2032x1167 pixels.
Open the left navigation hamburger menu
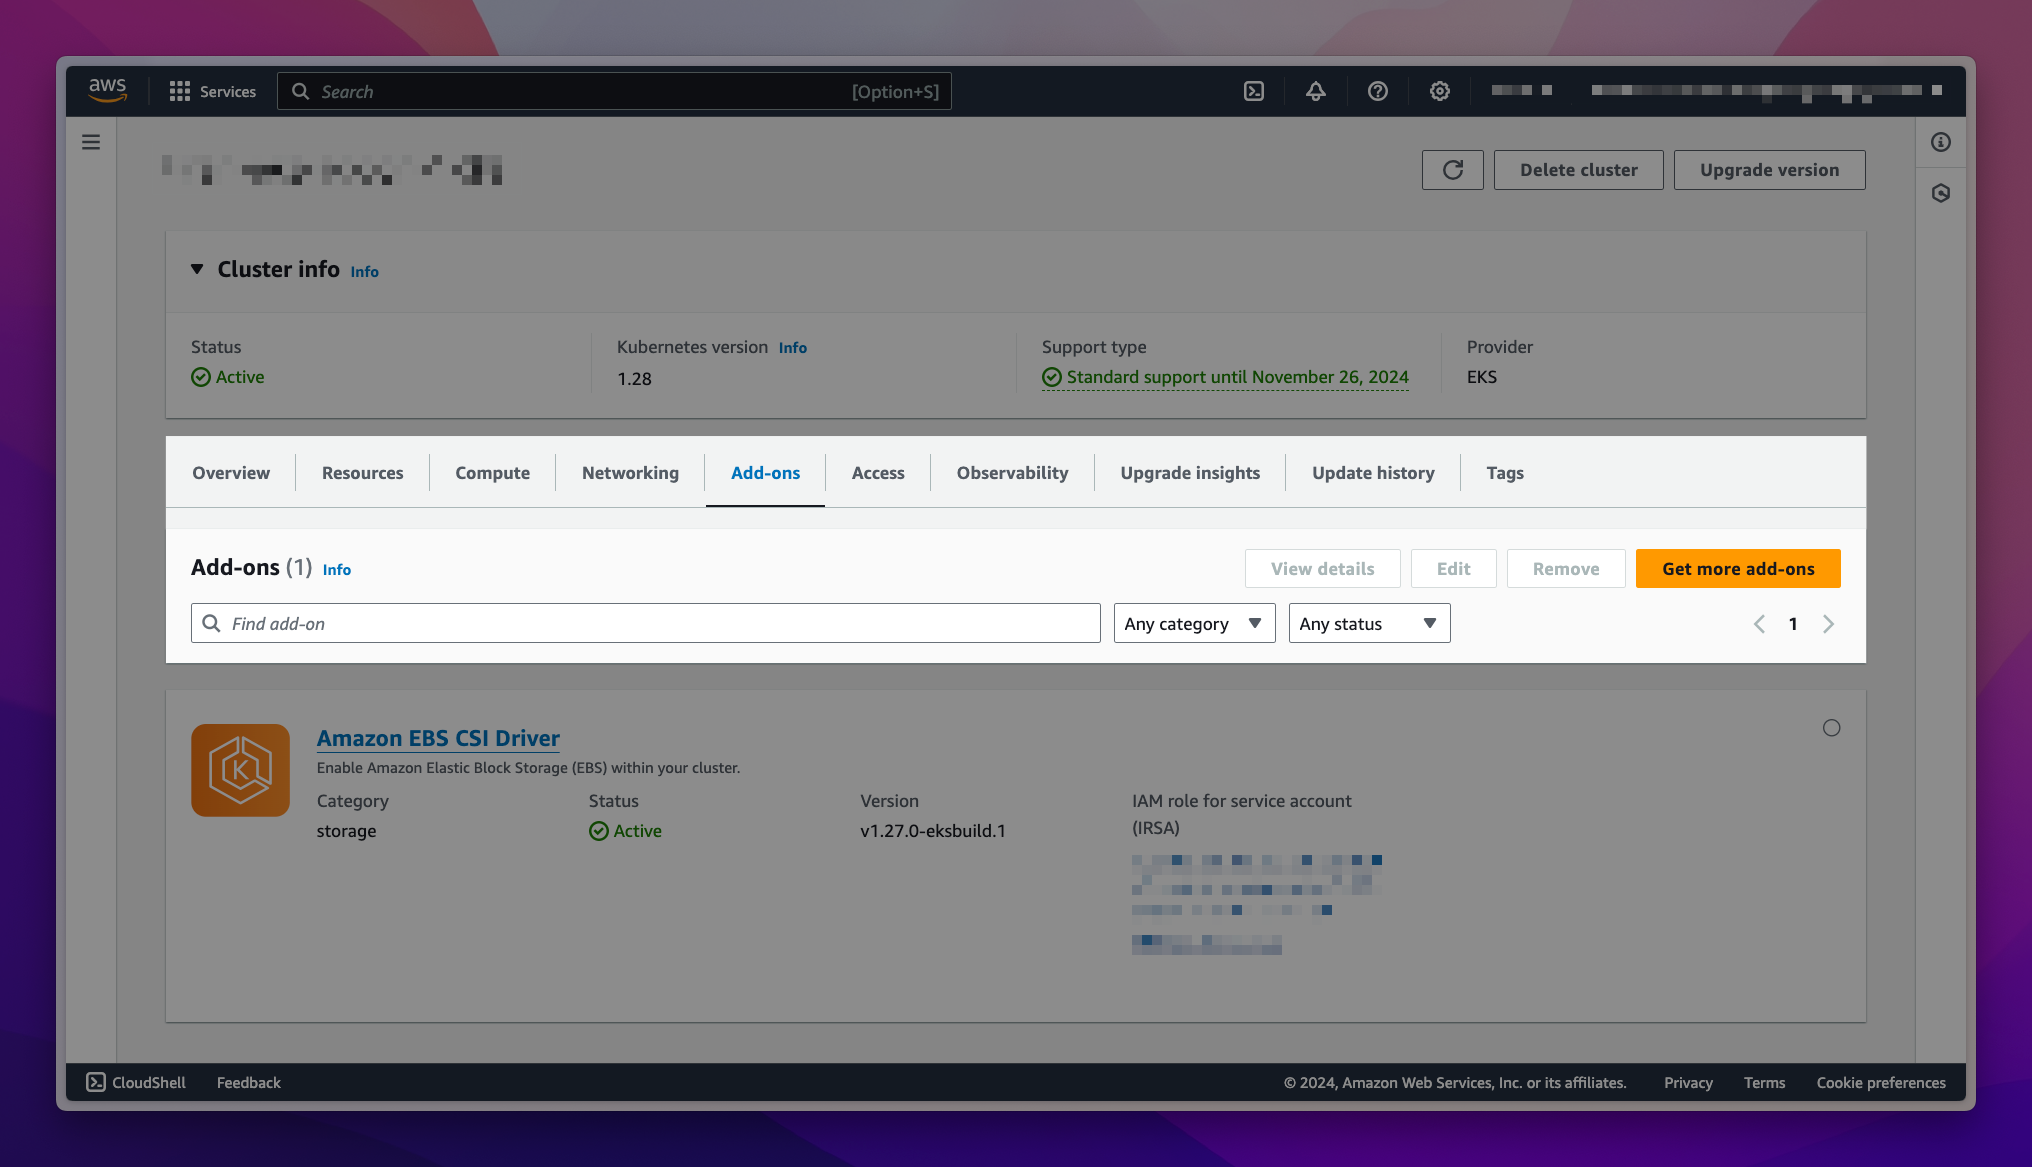point(91,142)
